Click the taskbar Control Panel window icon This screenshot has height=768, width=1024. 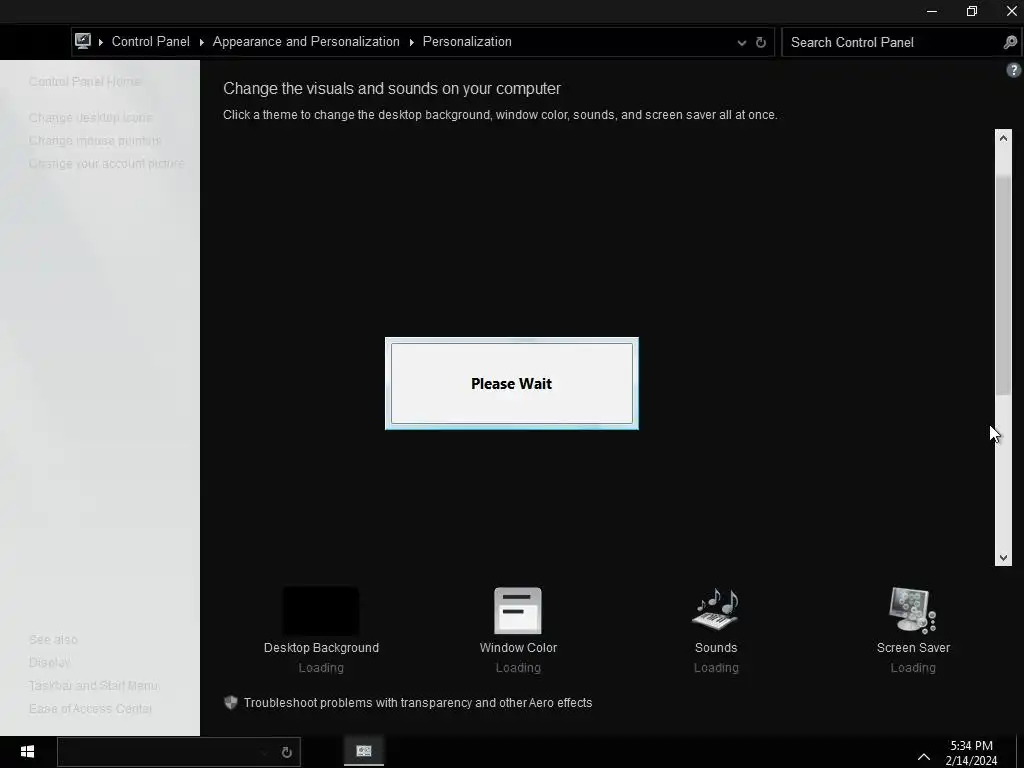click(x=364, y=751)
